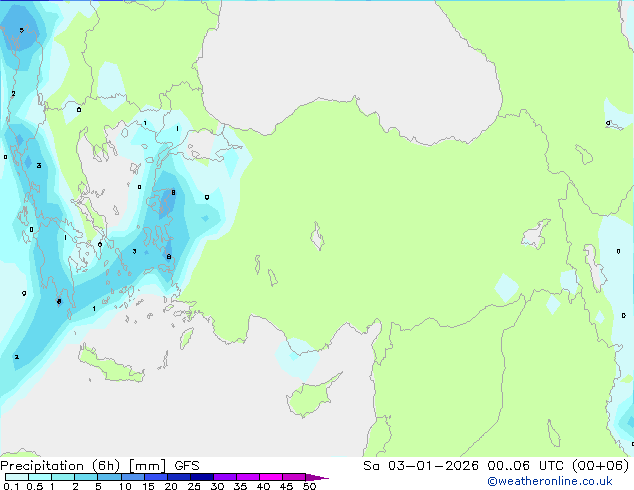Image resolution: width=634 pixels, height=490 pixels.
Task: Click the "(00+06)" forecast offset text
Action: click(x=601, y=466)
